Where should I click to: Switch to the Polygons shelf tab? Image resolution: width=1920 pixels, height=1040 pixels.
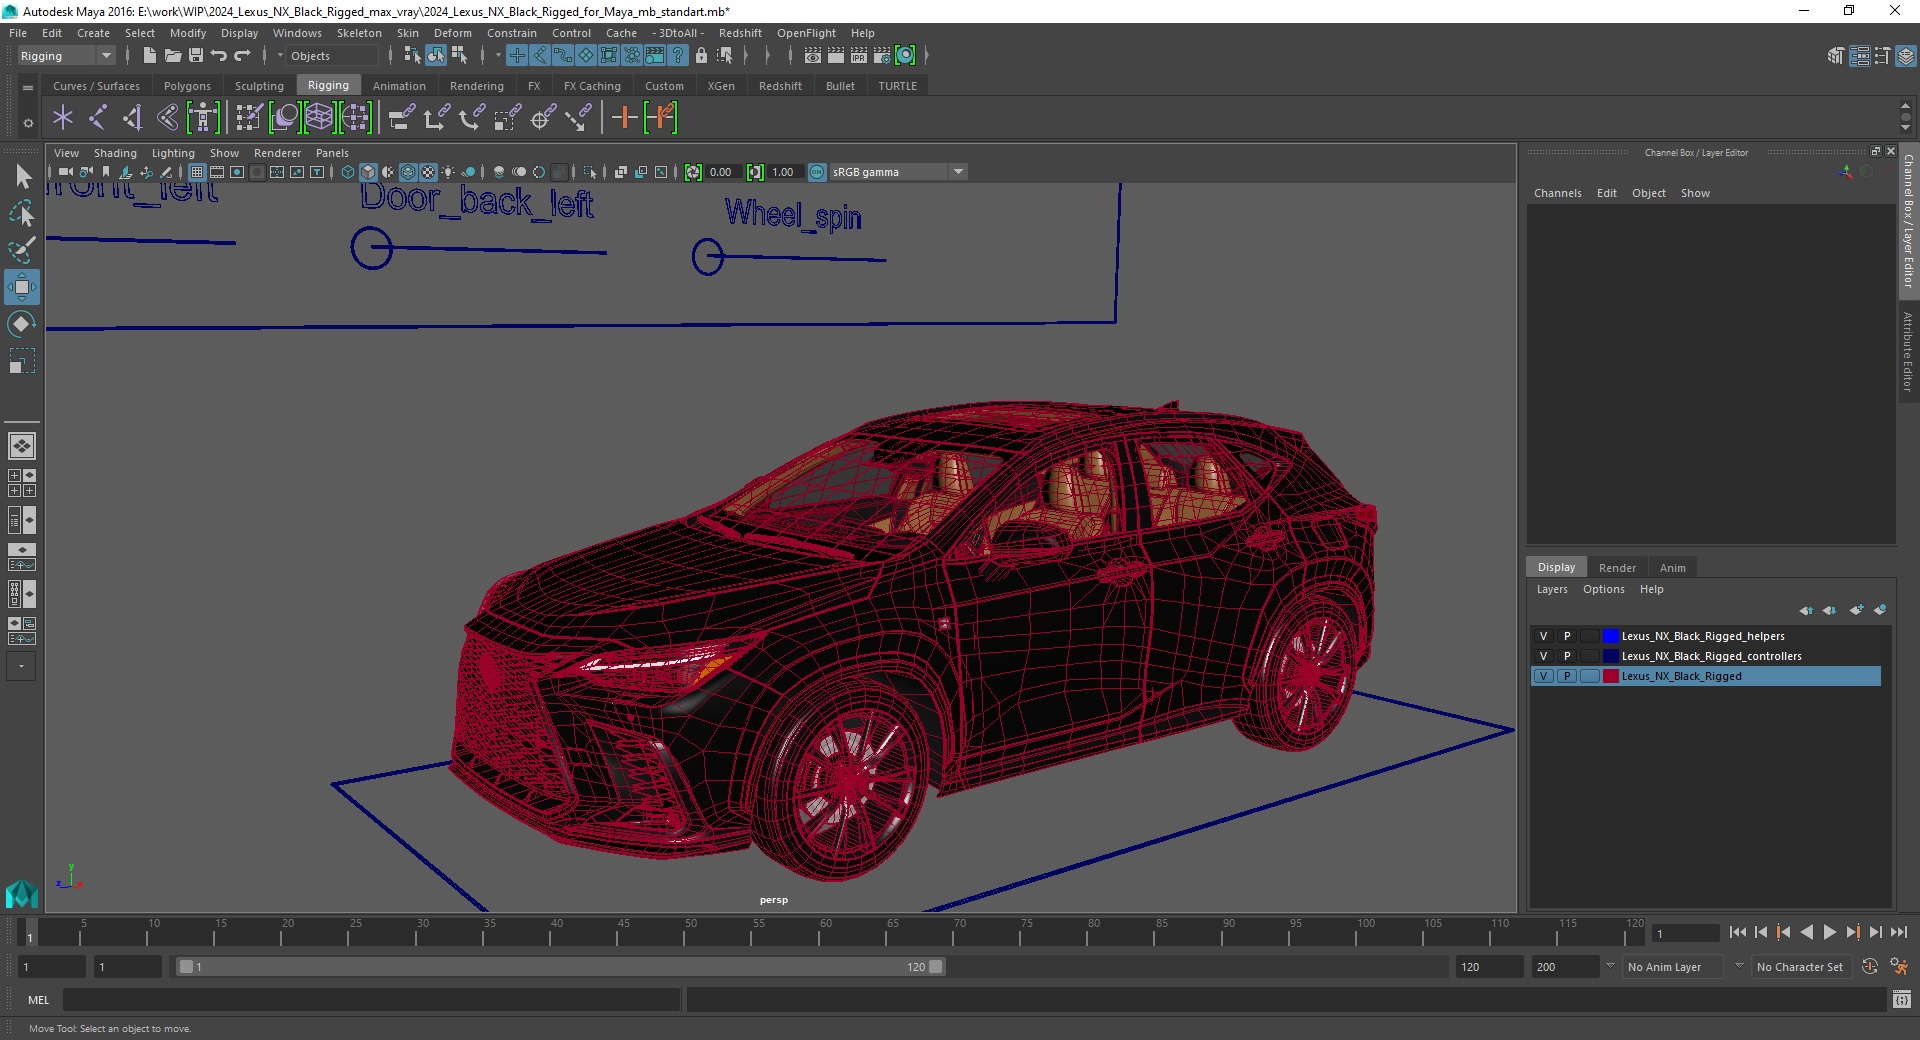tap(187, 86)
